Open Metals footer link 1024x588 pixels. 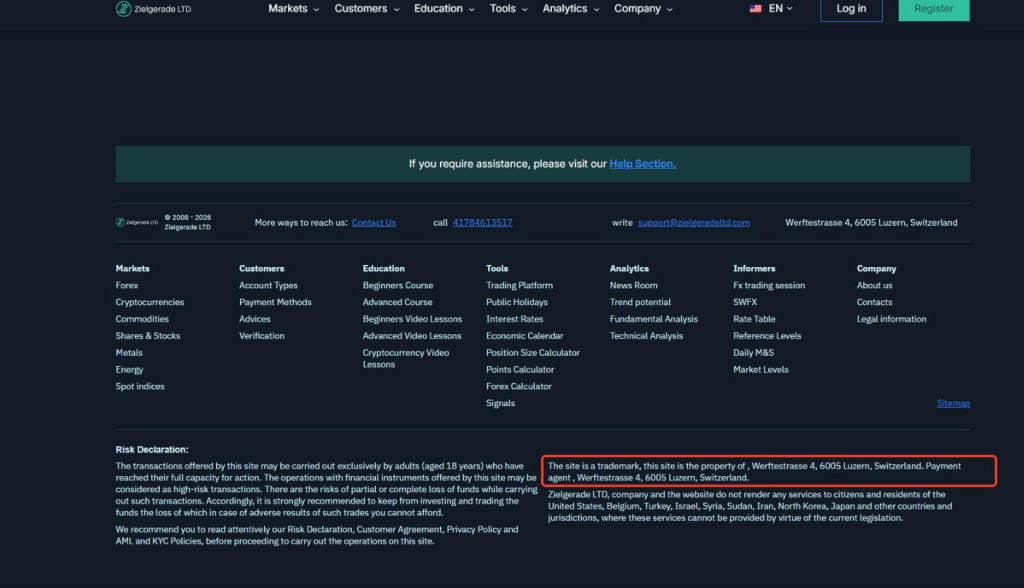tap(129, 353)
